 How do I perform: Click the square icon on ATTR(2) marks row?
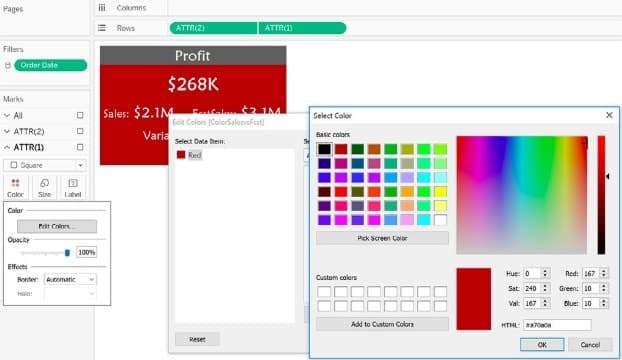80,131
